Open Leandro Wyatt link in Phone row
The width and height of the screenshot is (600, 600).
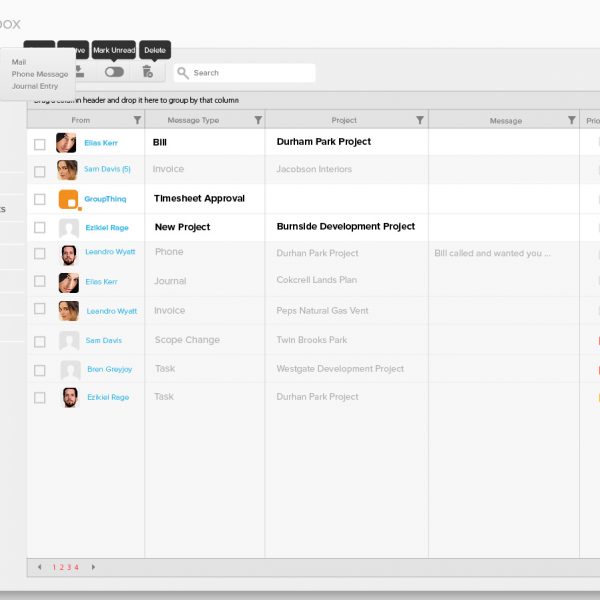pos(110,252)
